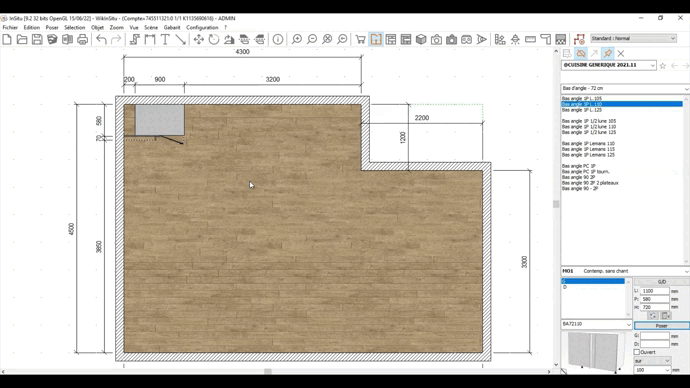690x388 pixels.
Task: Open the Fichier menu
Action: pyautogui.click(x=10, y=27)
